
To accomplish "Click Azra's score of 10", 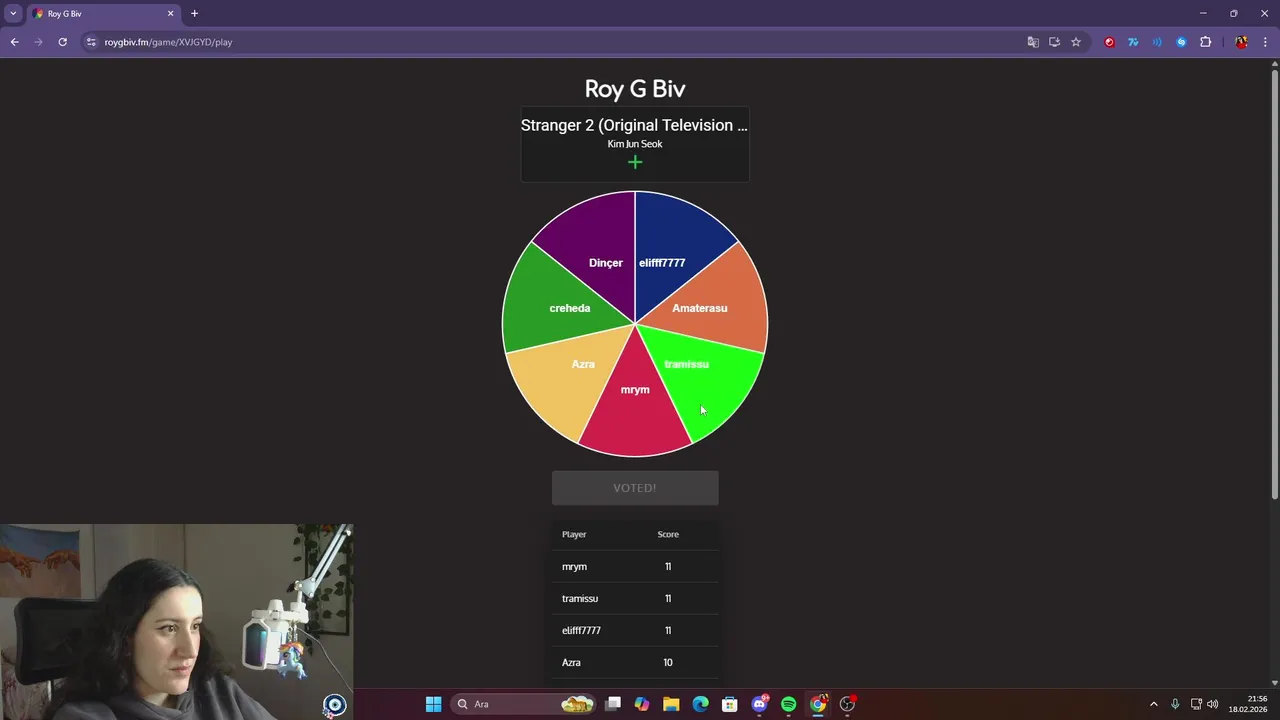I will click(x=668, y=662).
